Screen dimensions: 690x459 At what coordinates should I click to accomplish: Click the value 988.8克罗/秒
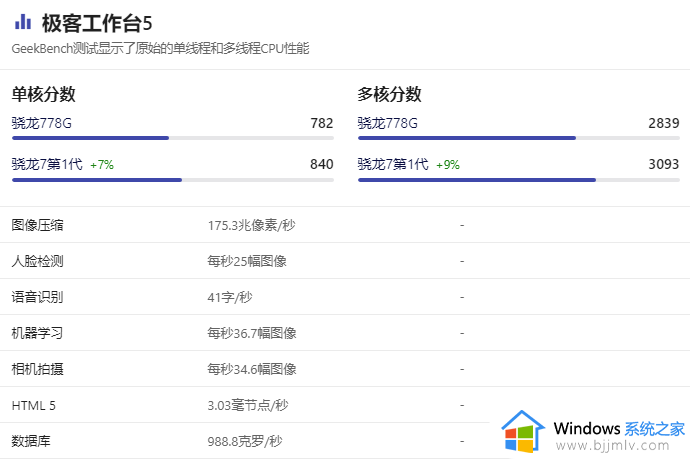[x=245, y=441]
